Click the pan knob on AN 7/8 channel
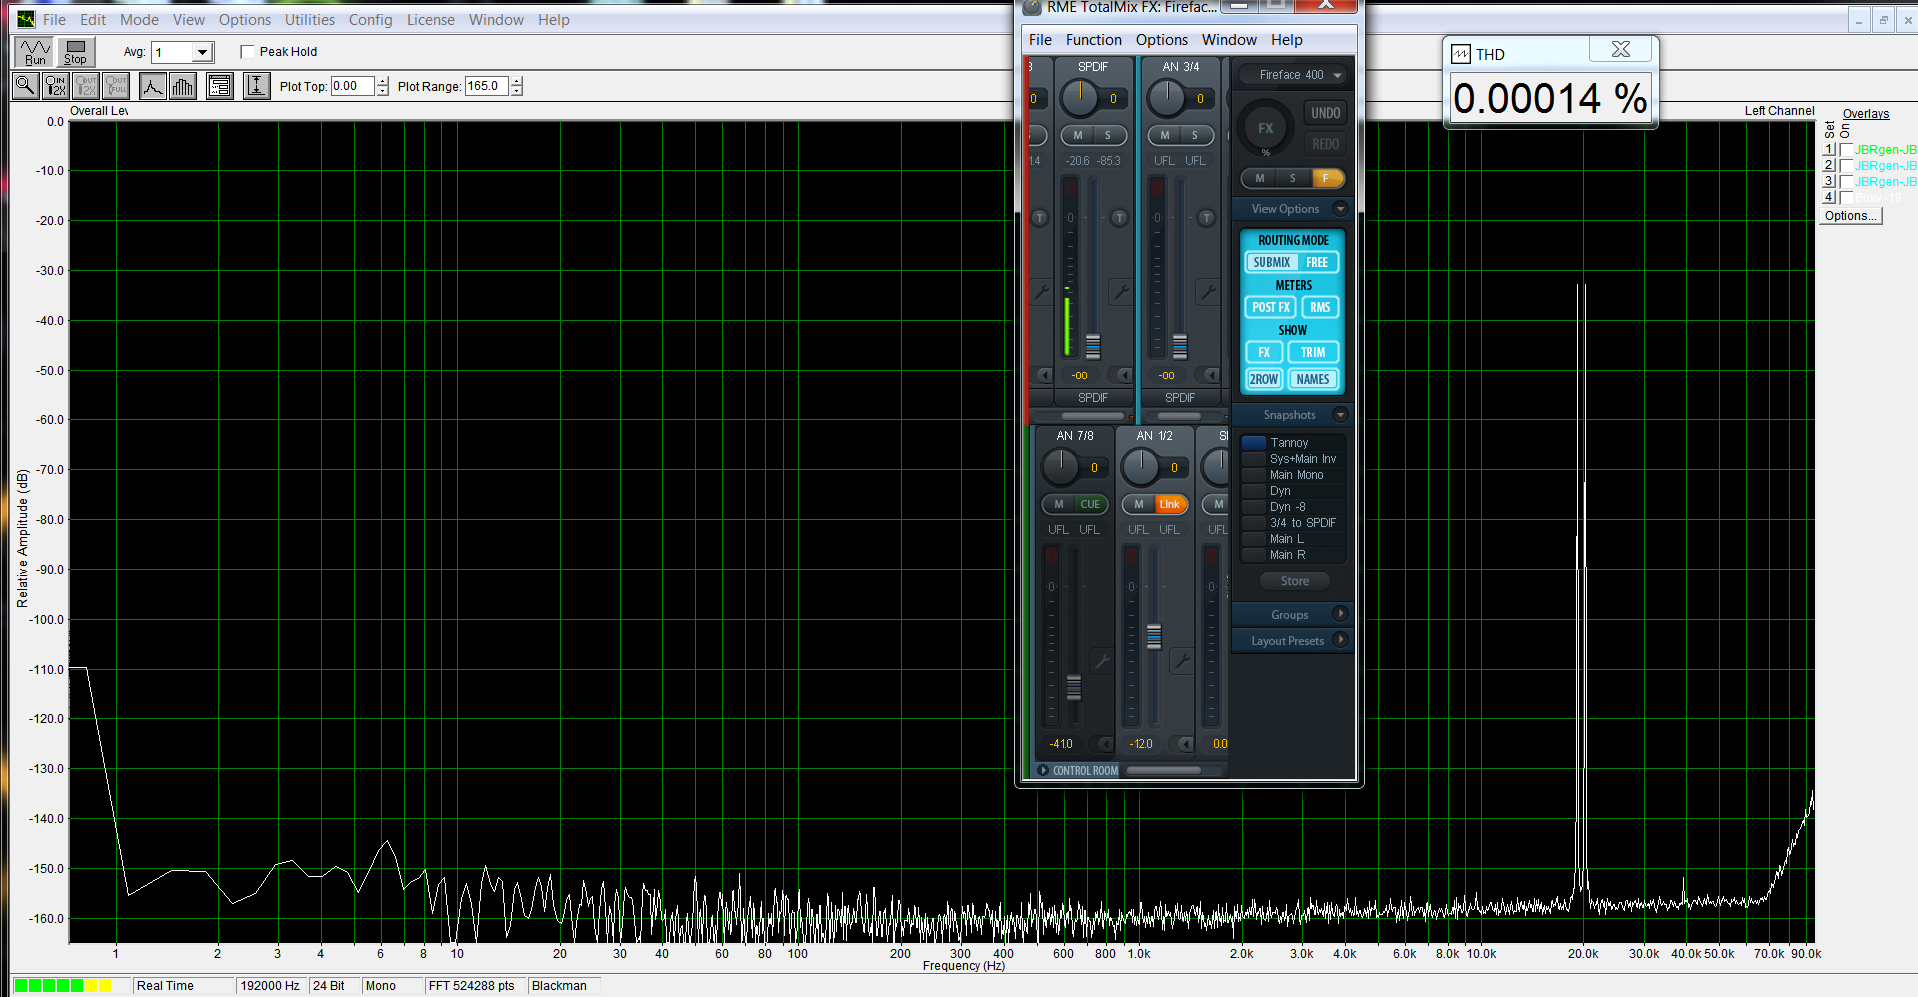Image resolution: width=1918 pixels, height=997 pixels. click(x=1060, y=466)
